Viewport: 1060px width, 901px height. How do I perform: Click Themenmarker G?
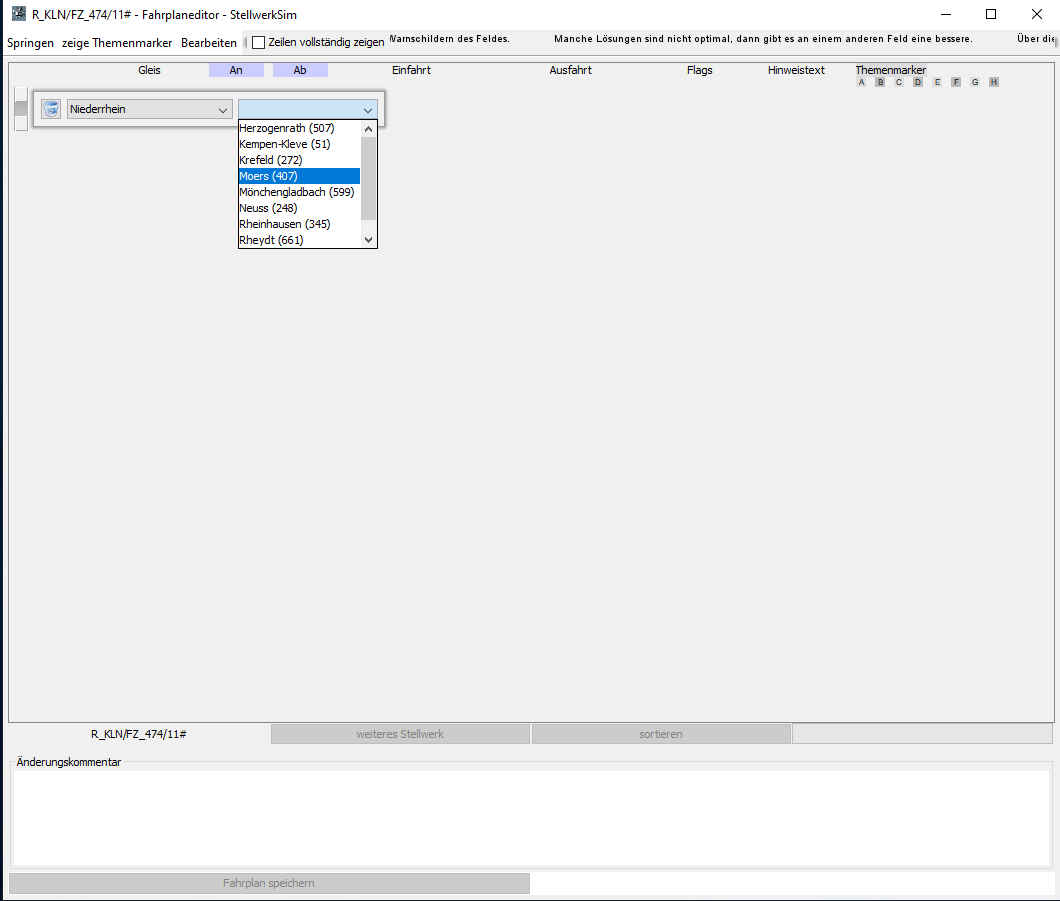[975, 82]
